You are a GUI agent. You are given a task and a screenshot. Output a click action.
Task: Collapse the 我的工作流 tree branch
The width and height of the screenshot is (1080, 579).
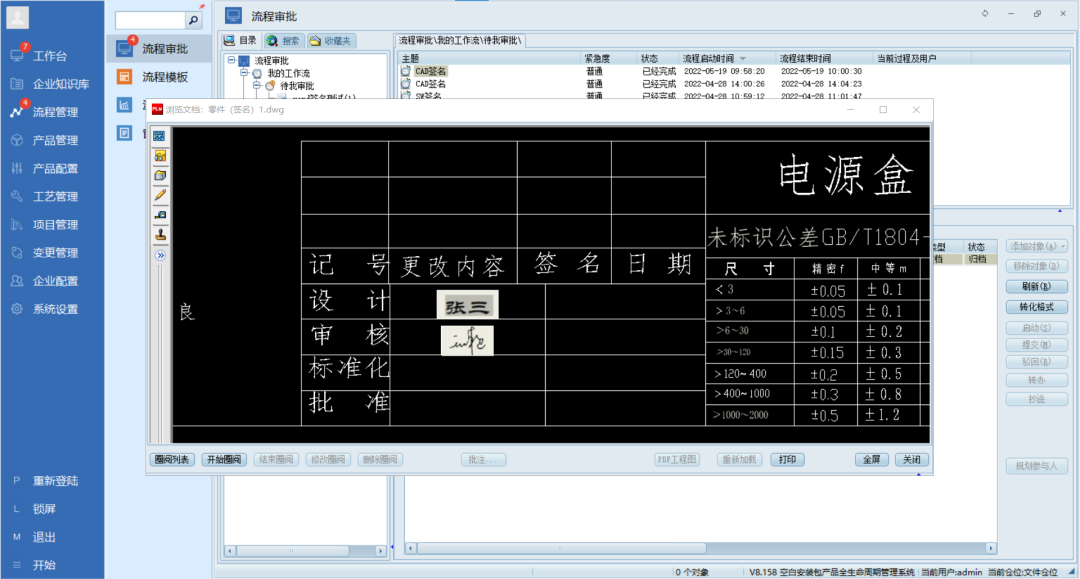242,71
